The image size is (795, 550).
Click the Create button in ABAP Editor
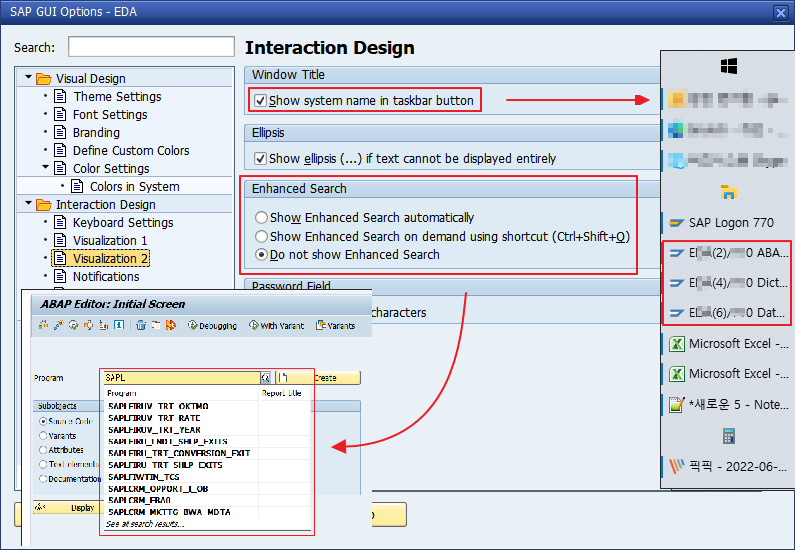tap(318, 378)
